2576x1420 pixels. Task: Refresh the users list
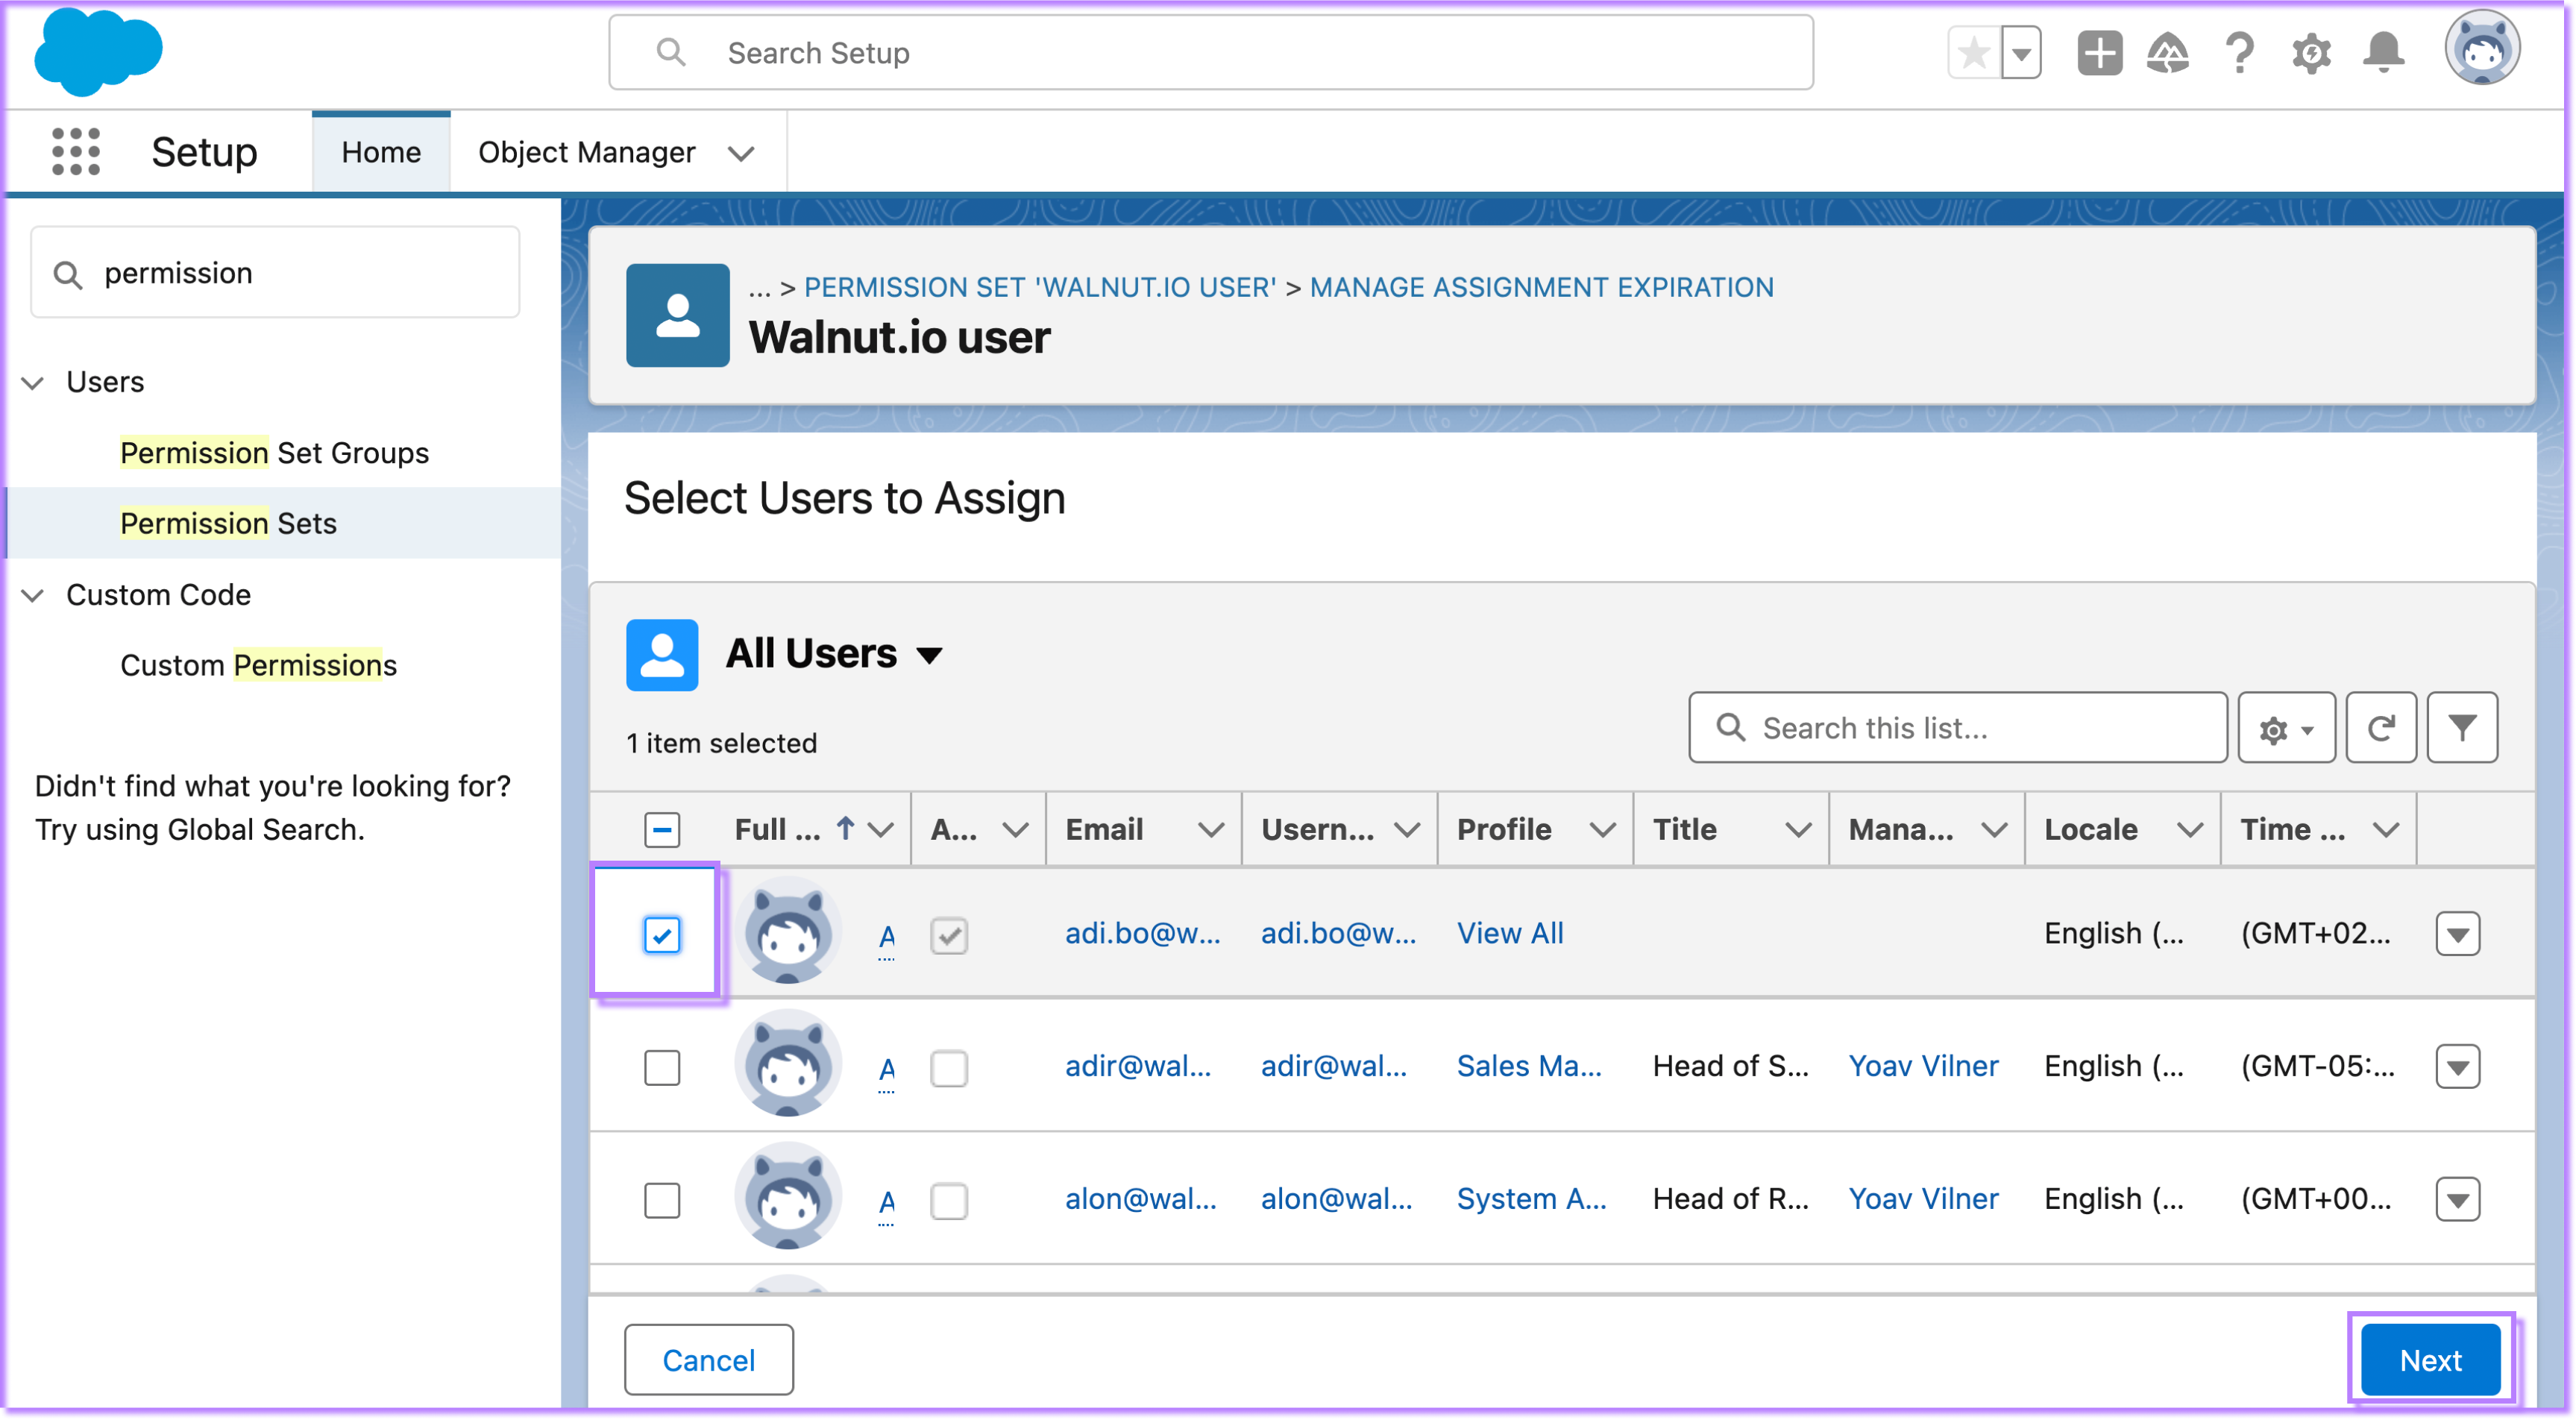[x=2381, y=728]
